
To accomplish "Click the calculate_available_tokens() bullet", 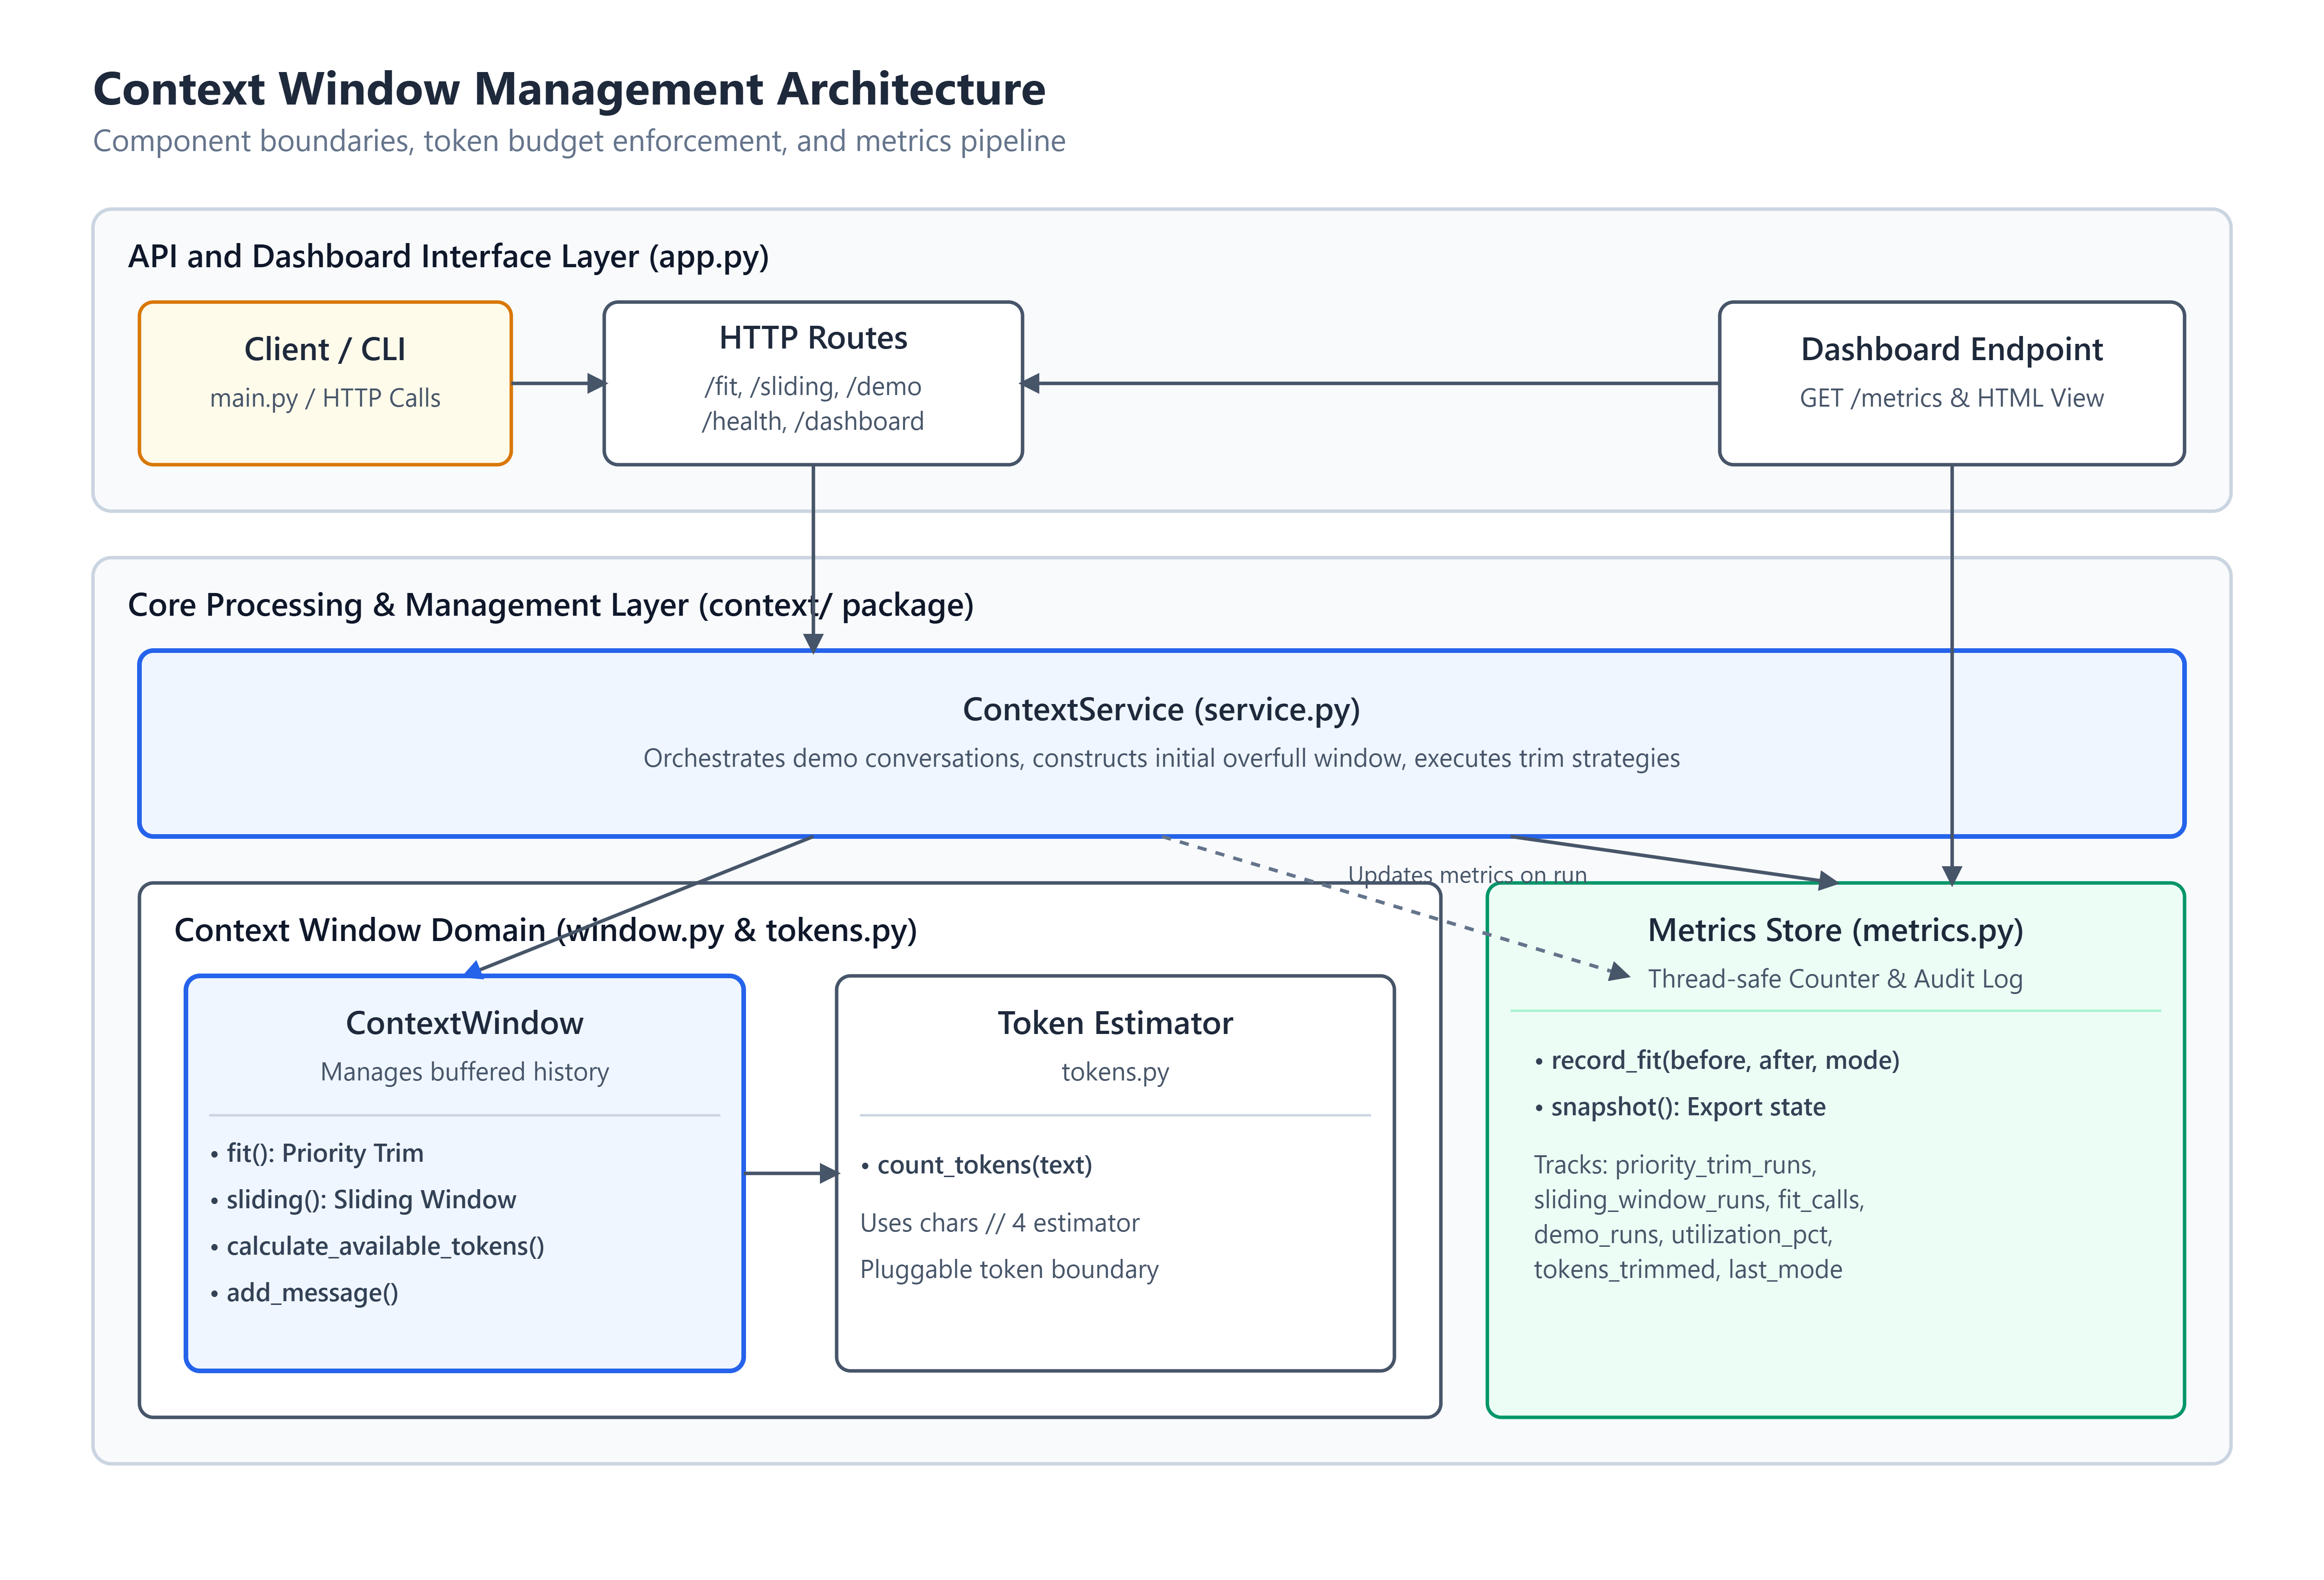I will point(377,1246).
